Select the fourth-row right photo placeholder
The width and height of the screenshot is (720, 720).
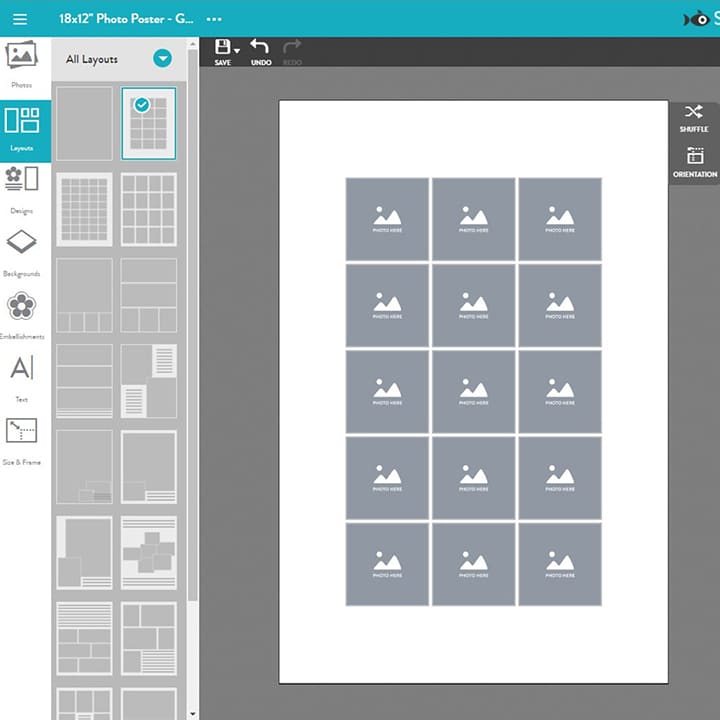[x=560, y=478]
